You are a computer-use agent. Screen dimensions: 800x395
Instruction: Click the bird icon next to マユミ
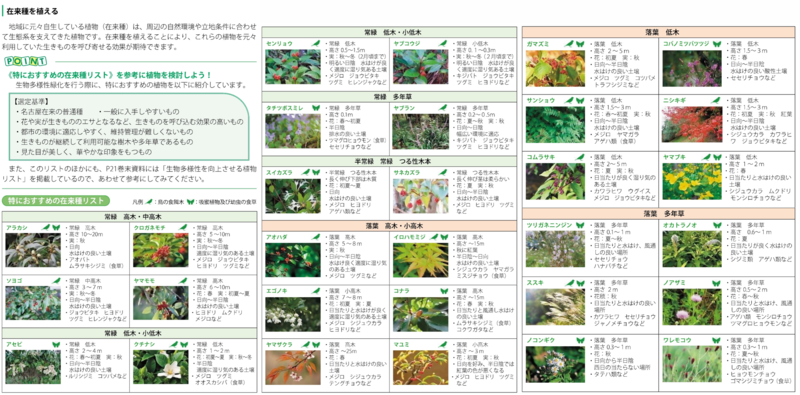(443, 344)
